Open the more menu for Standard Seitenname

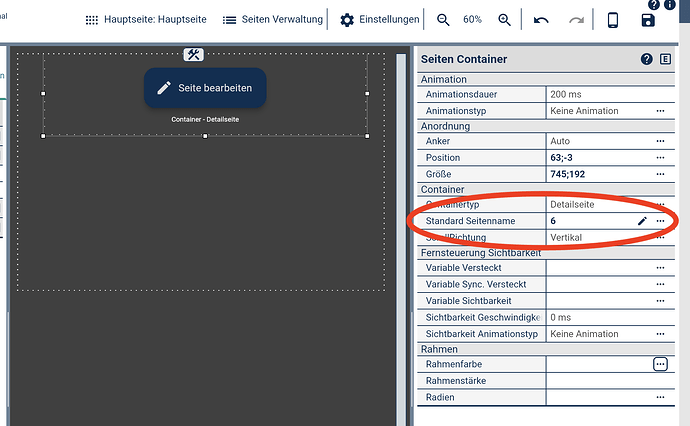coord(660,221)
